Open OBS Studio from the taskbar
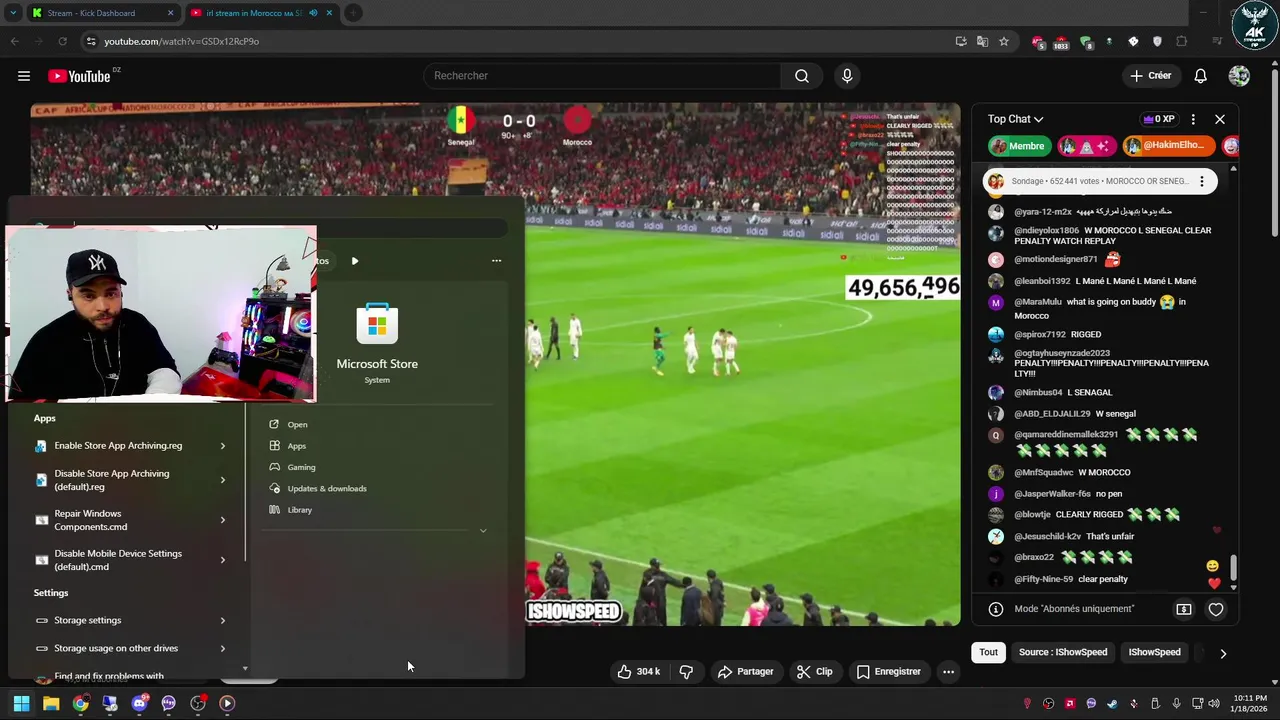Viewport: 1280px width, 720px height. [198, 703]
